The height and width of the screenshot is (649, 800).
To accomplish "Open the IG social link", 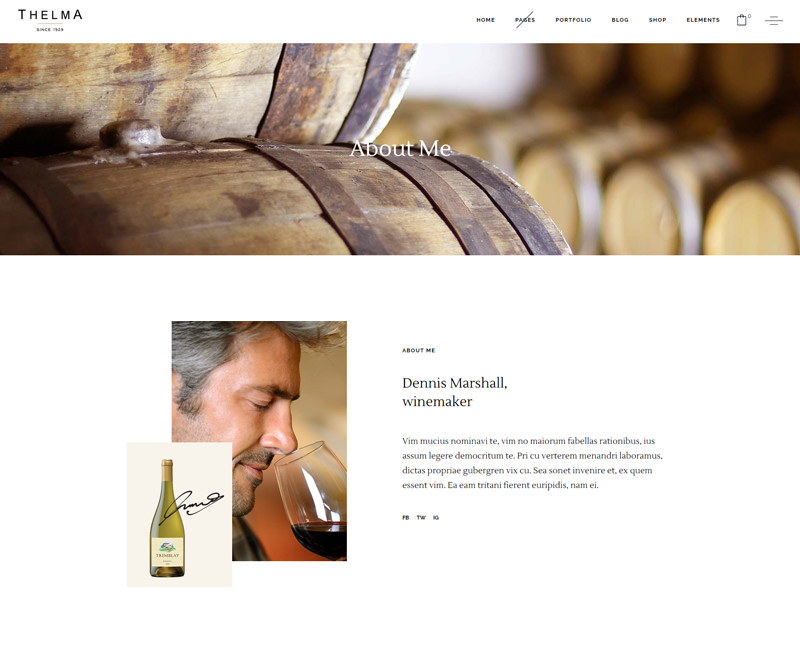I will point(436,517).
